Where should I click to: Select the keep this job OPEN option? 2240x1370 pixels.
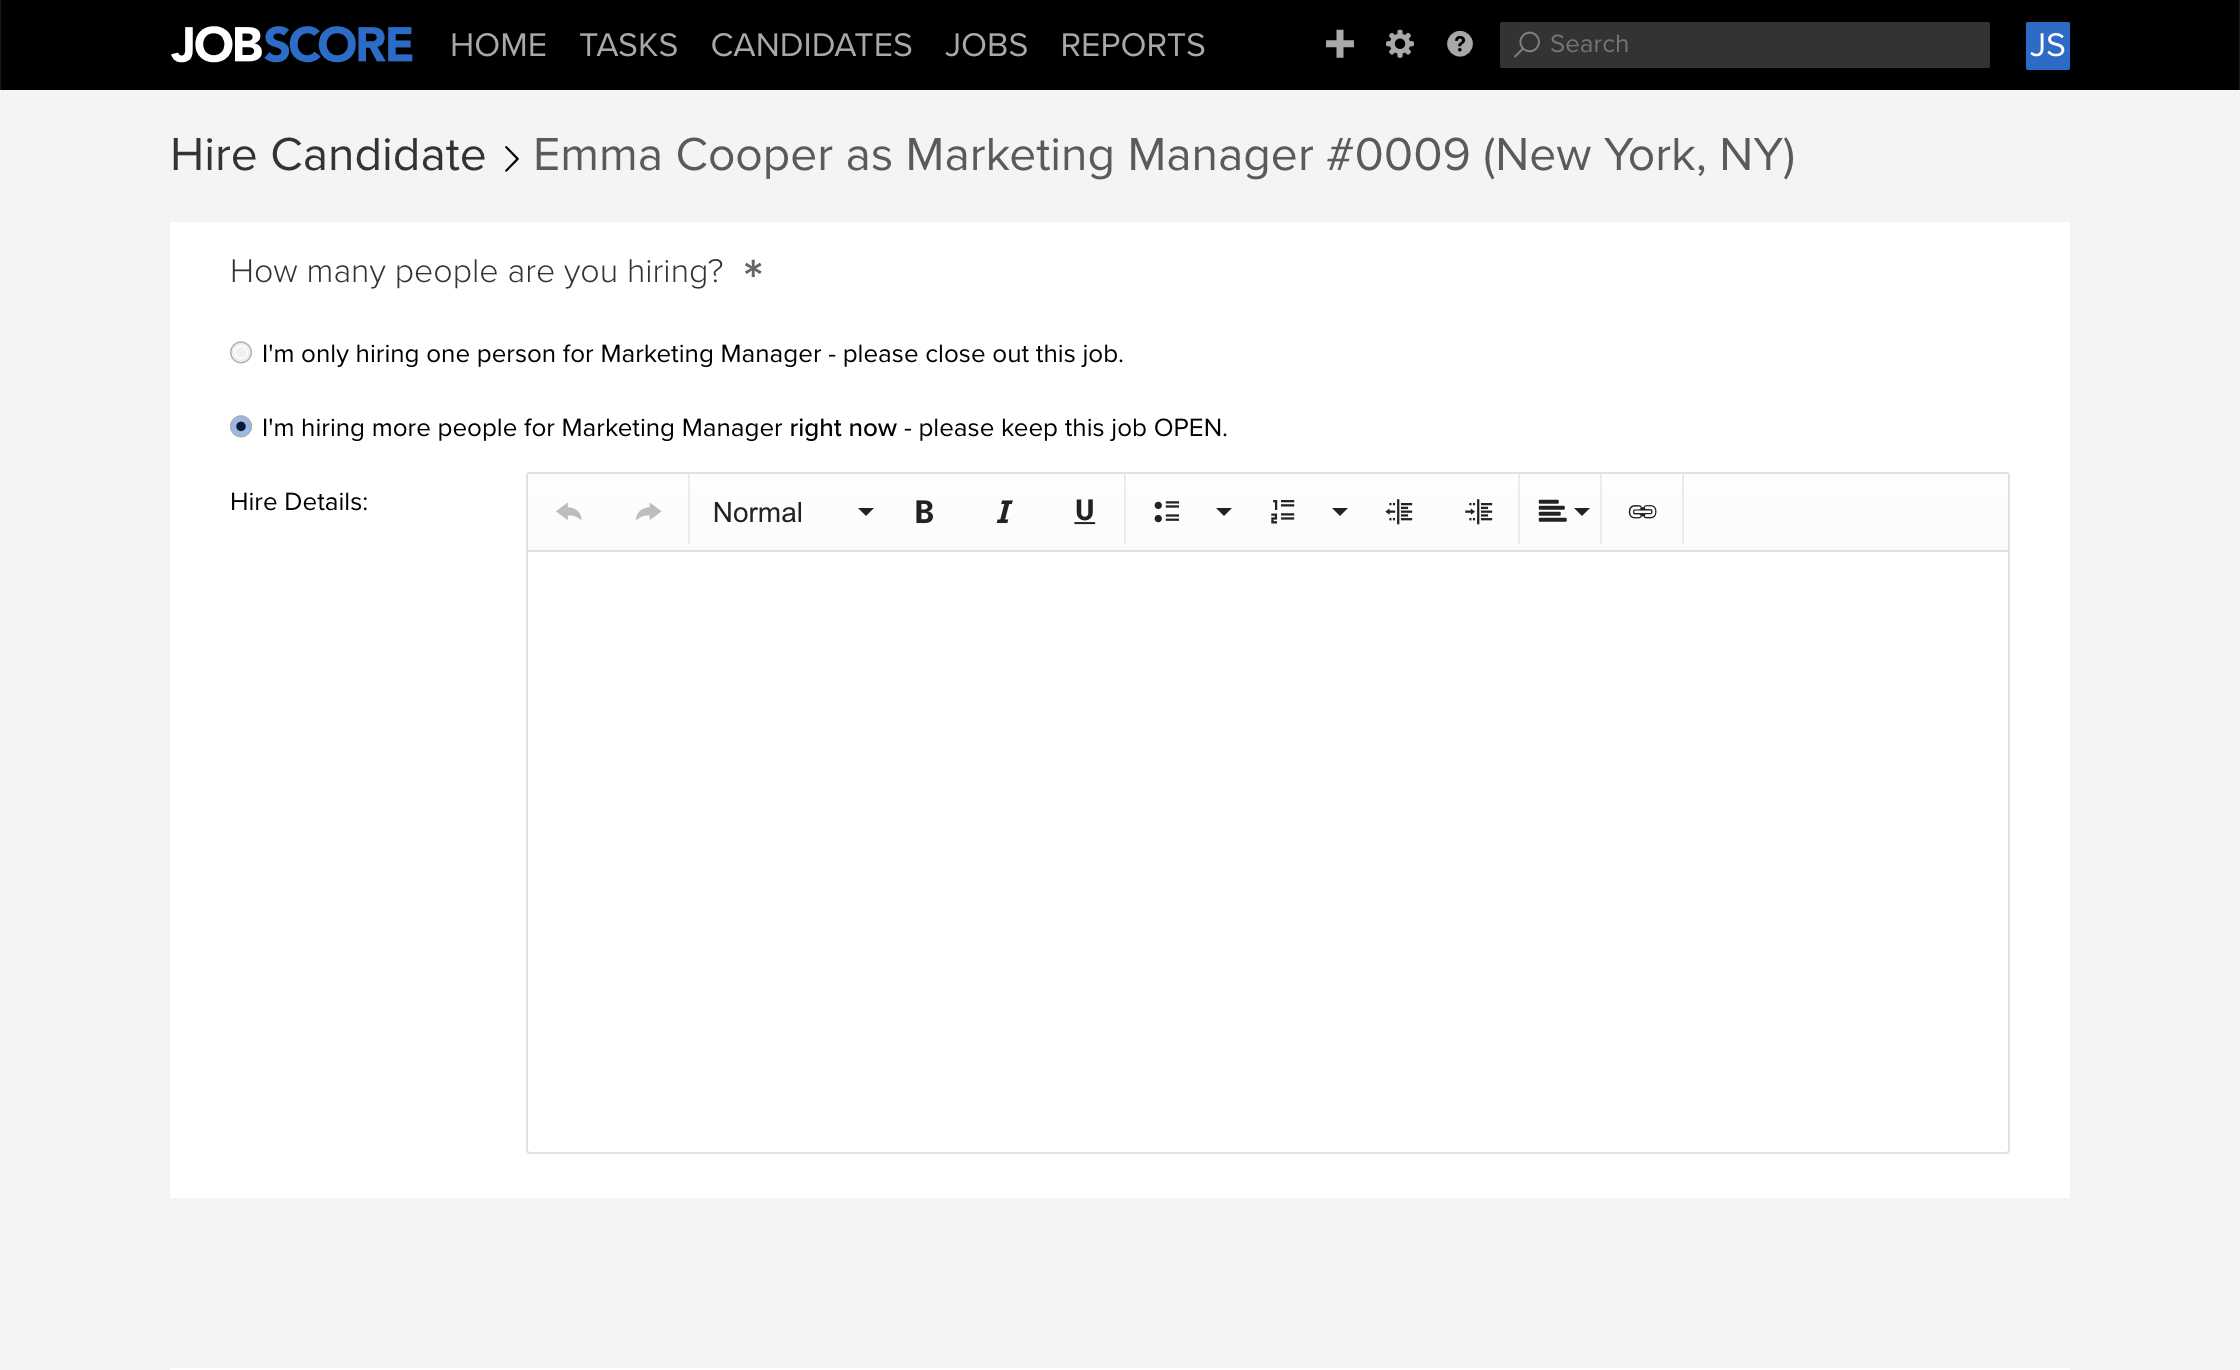[241, 427]
